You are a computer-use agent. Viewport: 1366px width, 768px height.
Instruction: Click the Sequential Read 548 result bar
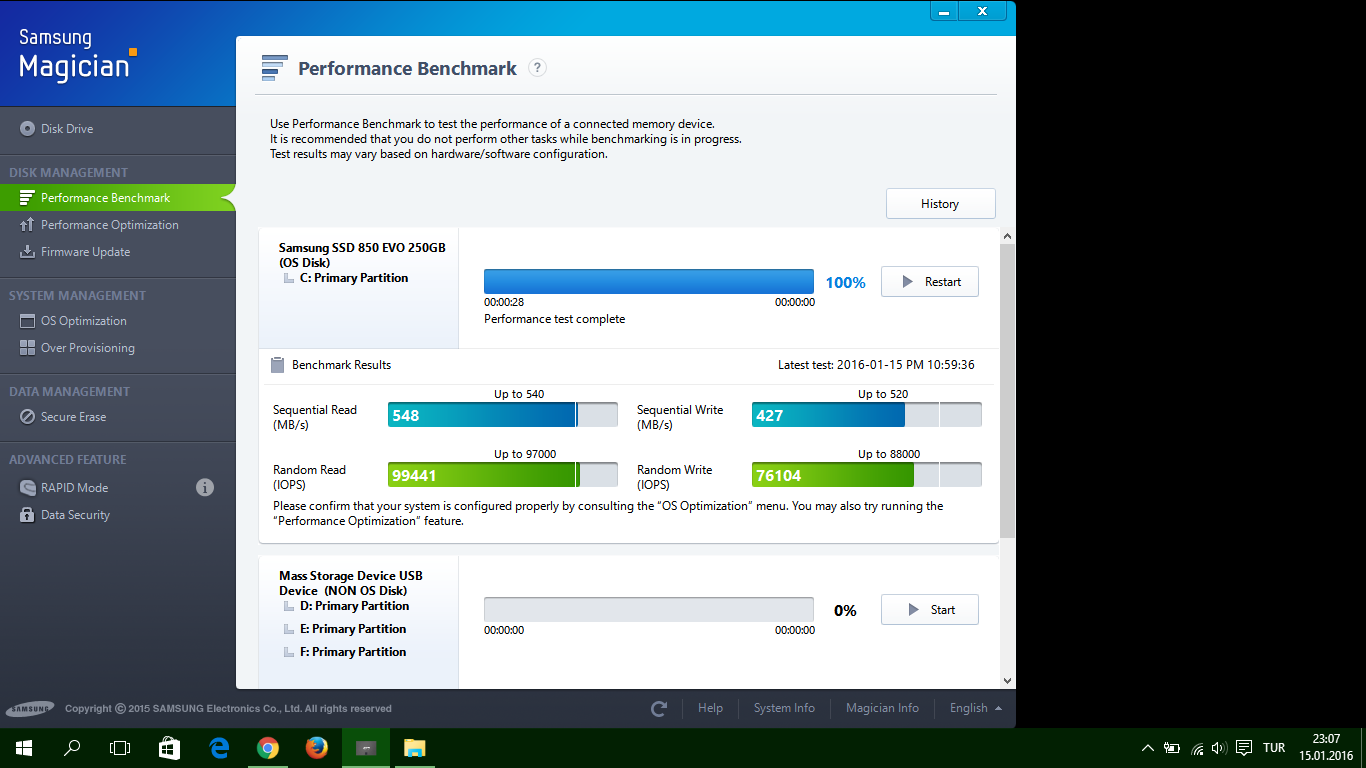click(x=503, y=415)
